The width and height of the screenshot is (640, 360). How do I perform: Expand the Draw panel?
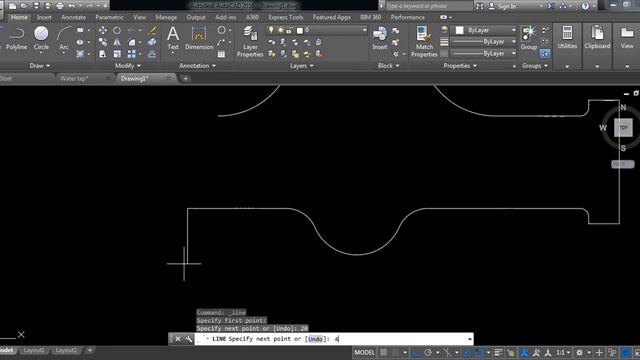click(40, 66)
